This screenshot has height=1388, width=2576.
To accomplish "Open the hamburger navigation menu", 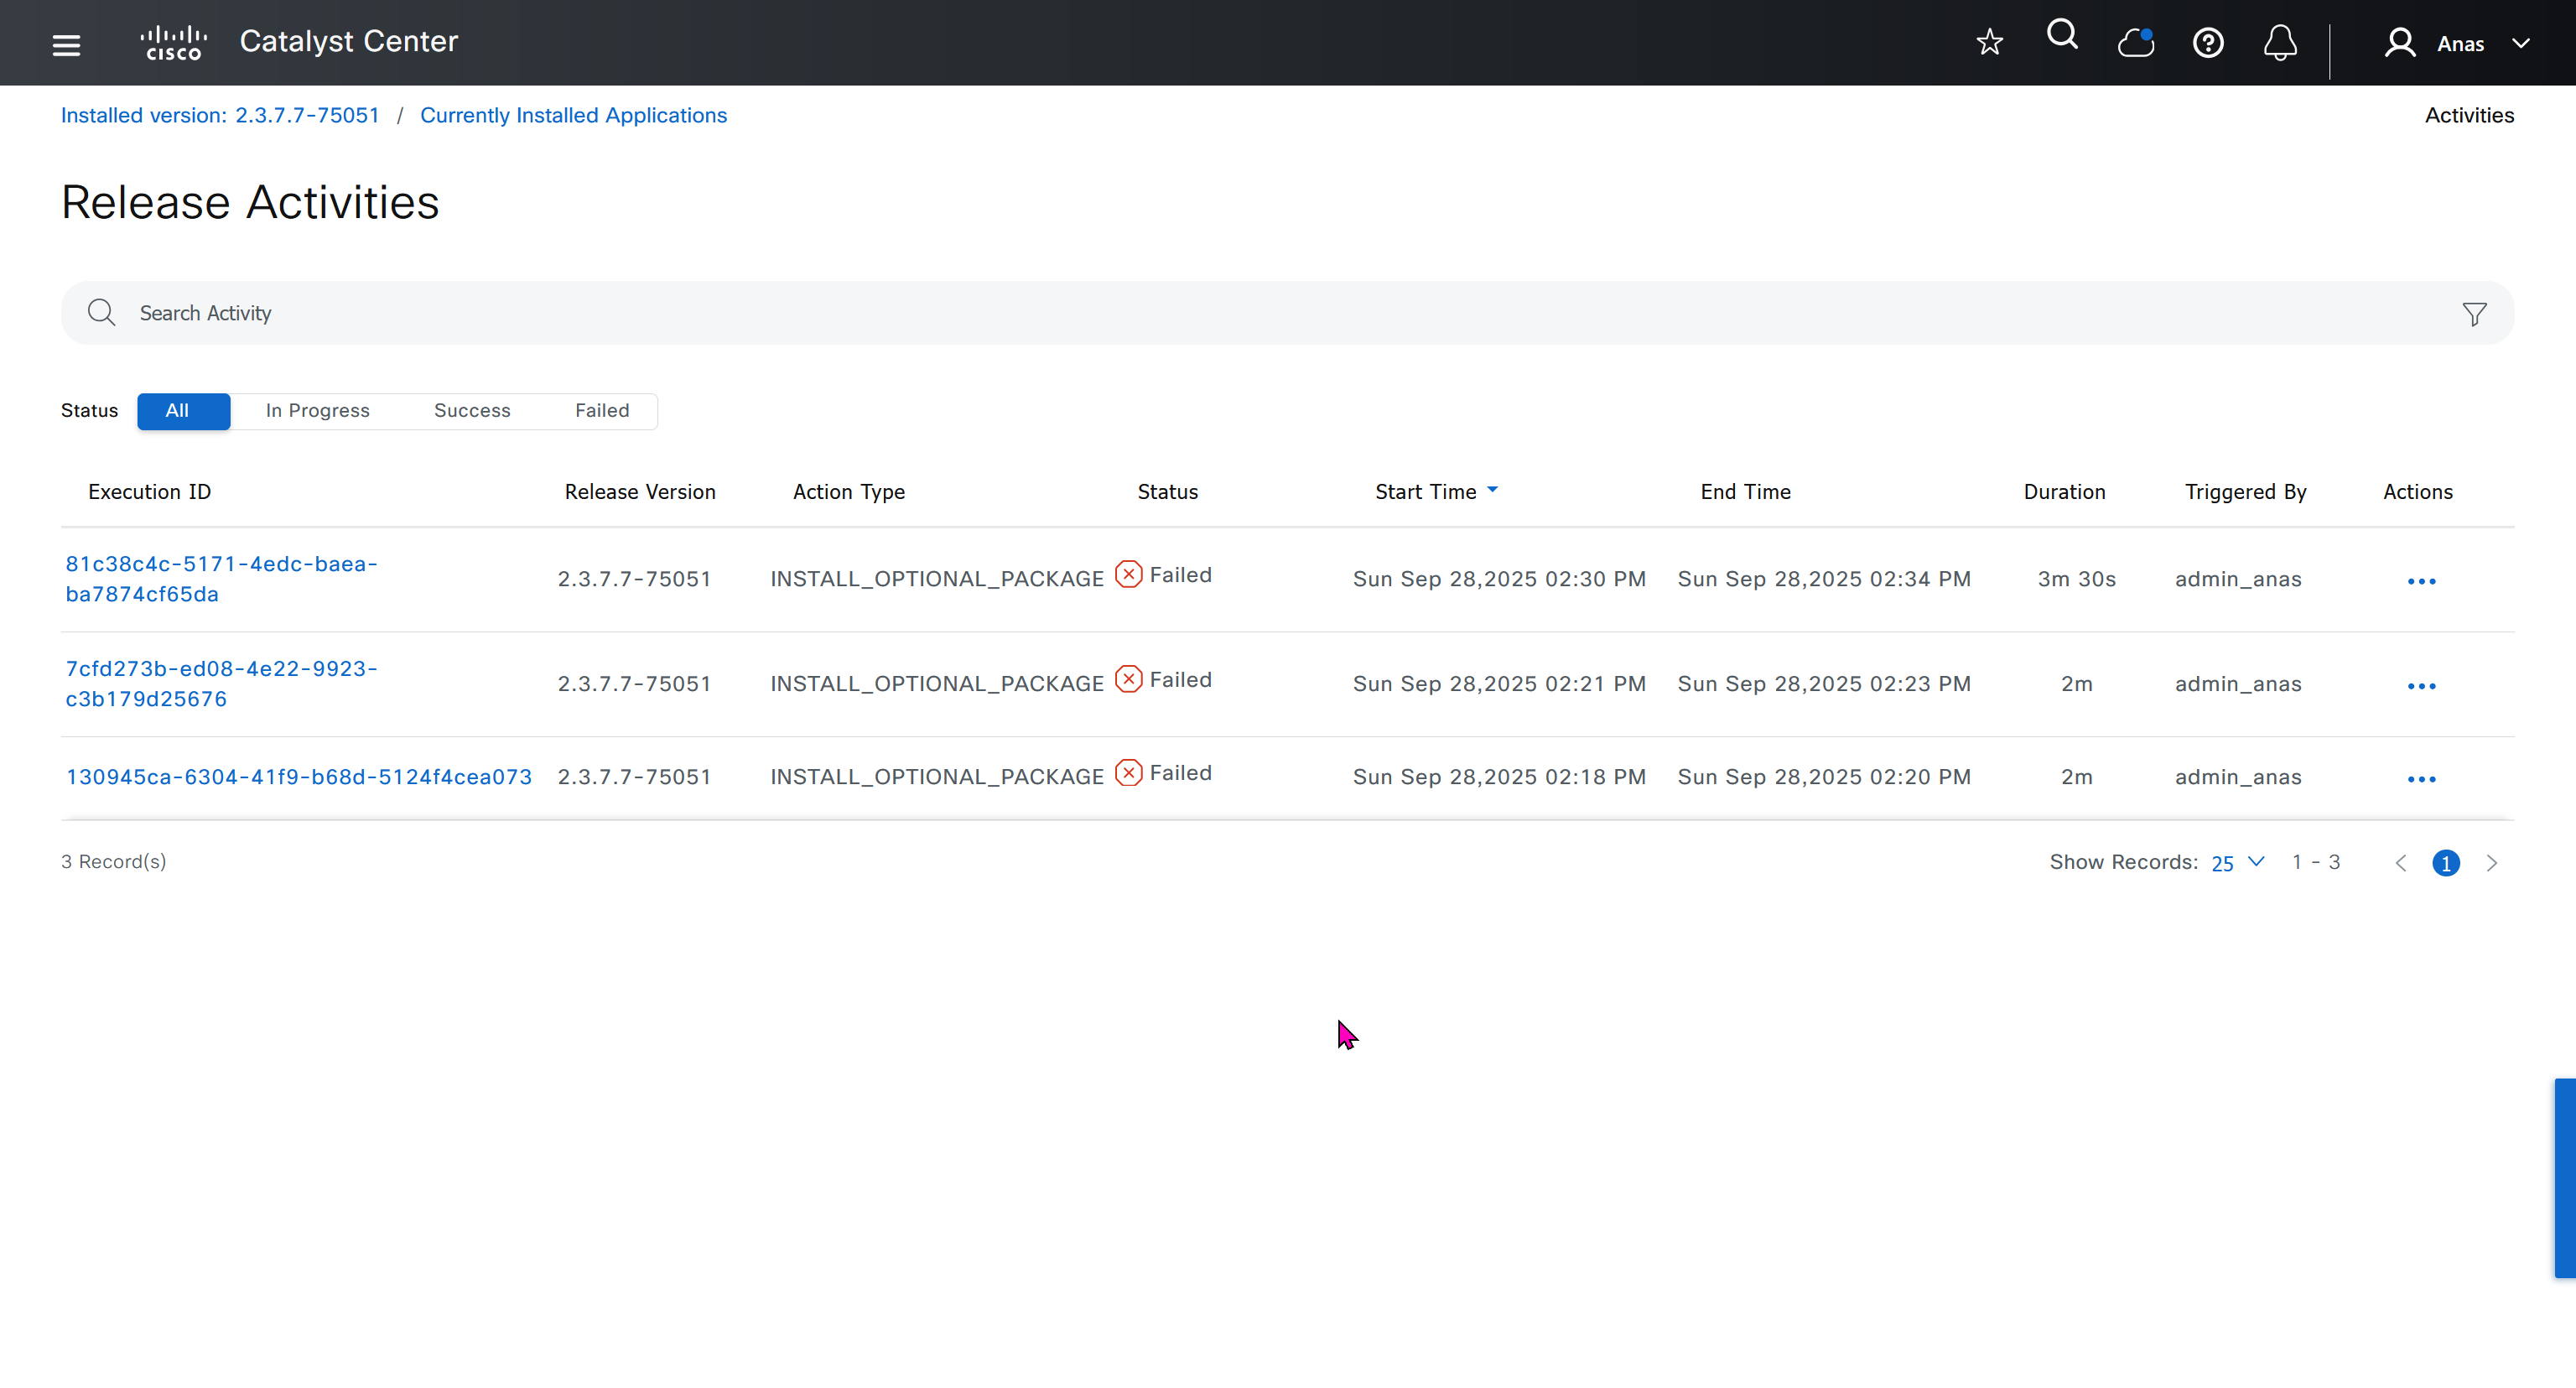I will pos(66,44).
